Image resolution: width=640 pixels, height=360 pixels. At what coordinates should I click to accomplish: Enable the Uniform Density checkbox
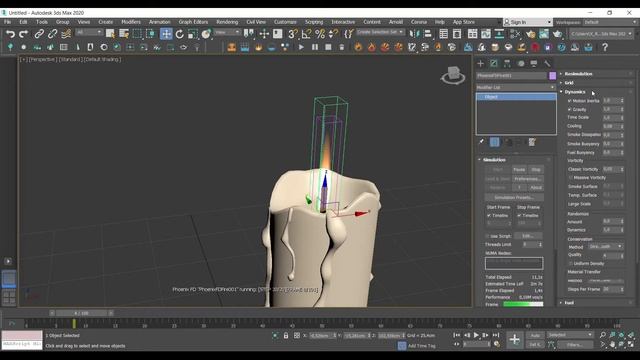[x=571, y=263]
